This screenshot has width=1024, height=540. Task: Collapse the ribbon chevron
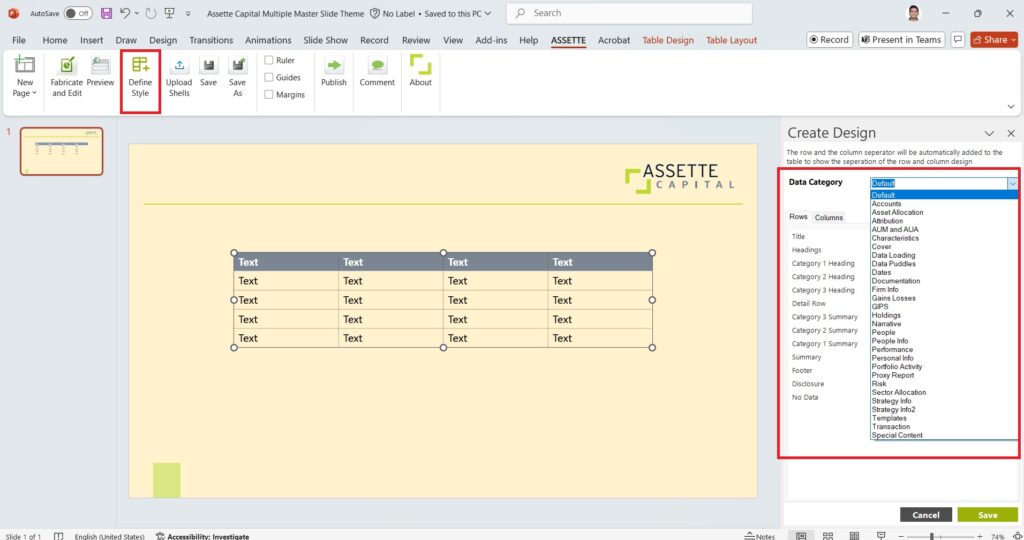pyautogui.click(x=1011, y=106)
